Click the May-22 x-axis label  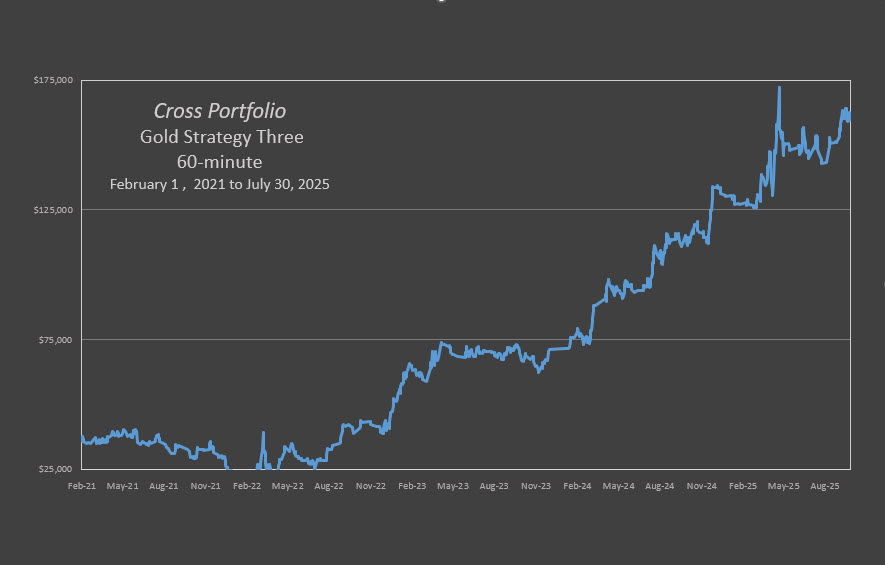[x=287, y=486]
